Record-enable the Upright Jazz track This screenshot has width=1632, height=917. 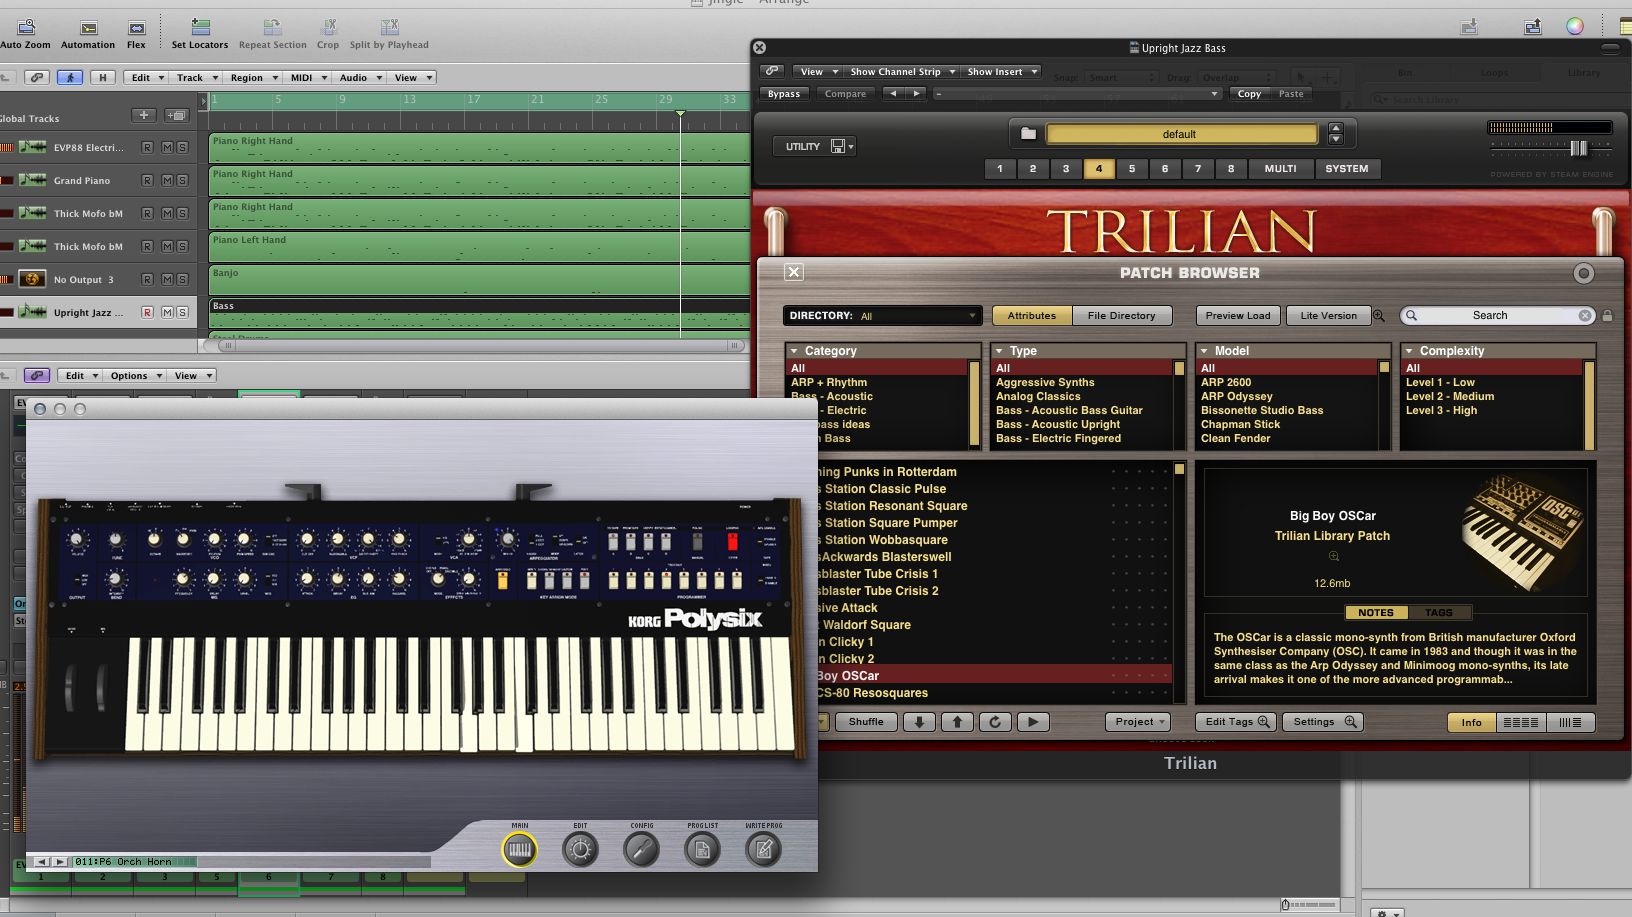click(x=147, y=312)
